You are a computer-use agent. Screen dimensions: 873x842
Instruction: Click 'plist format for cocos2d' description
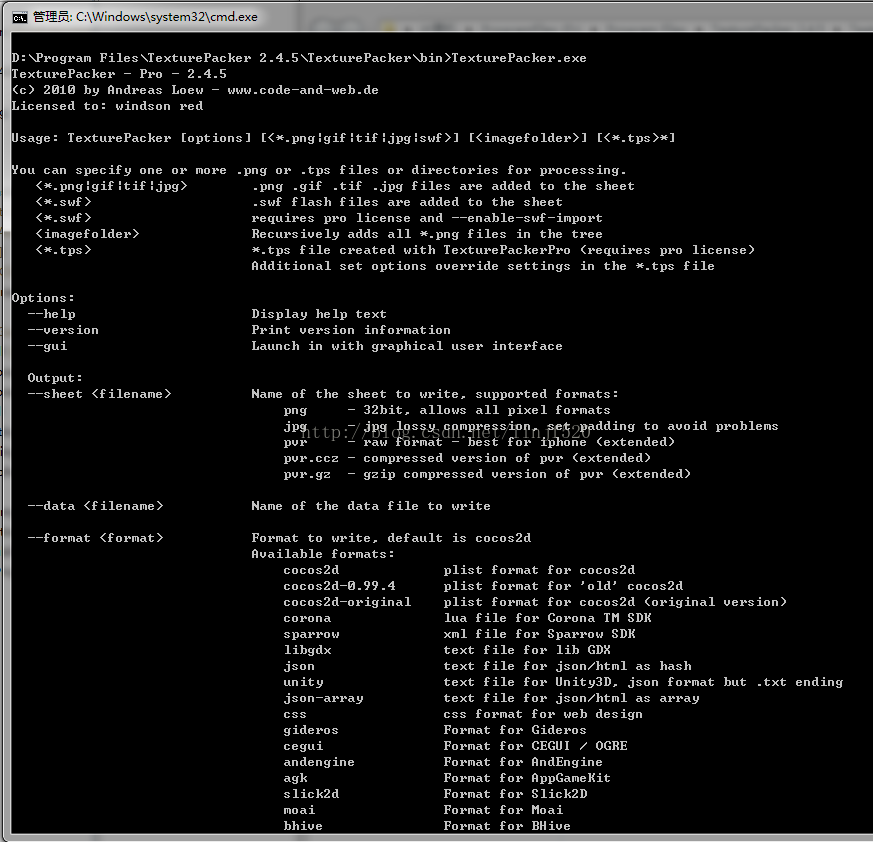[x=539, y=570]
